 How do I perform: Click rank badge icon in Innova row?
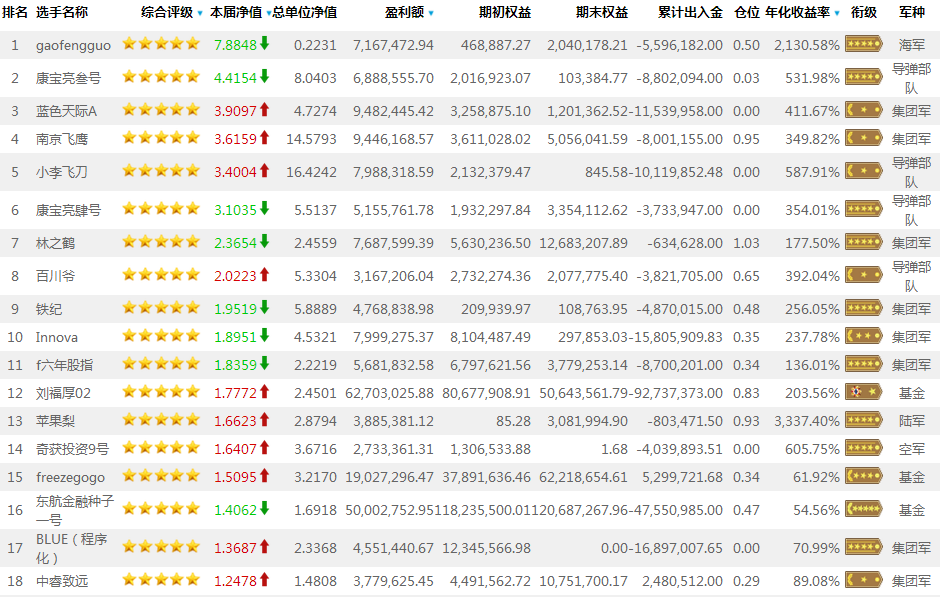point(863,336)
